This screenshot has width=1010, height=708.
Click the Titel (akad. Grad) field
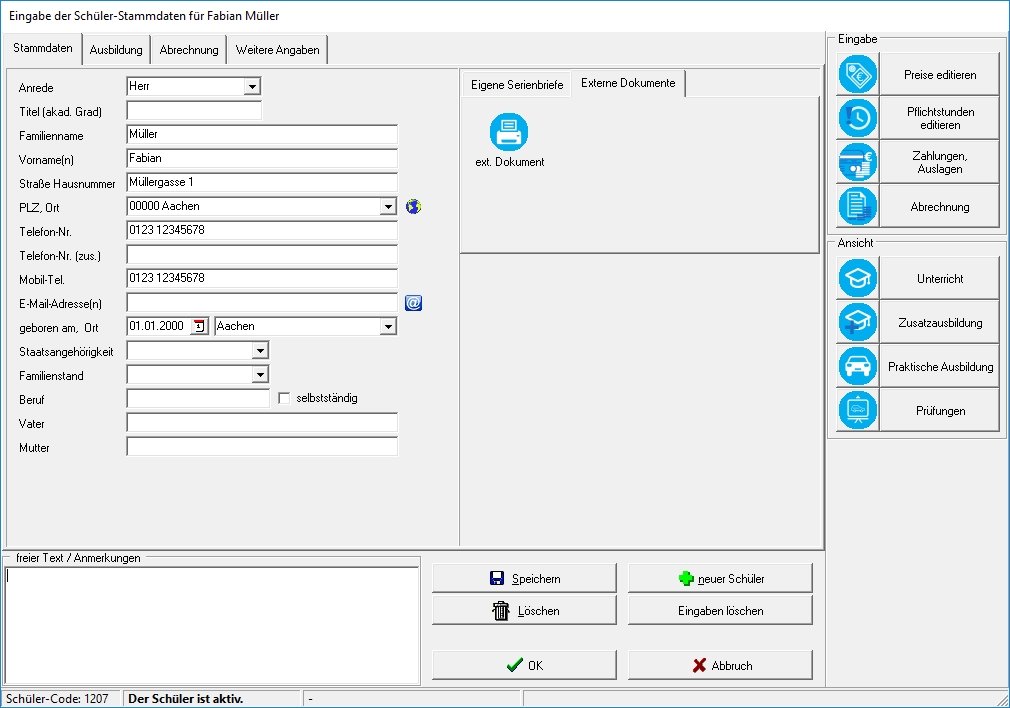pos(194,111)
